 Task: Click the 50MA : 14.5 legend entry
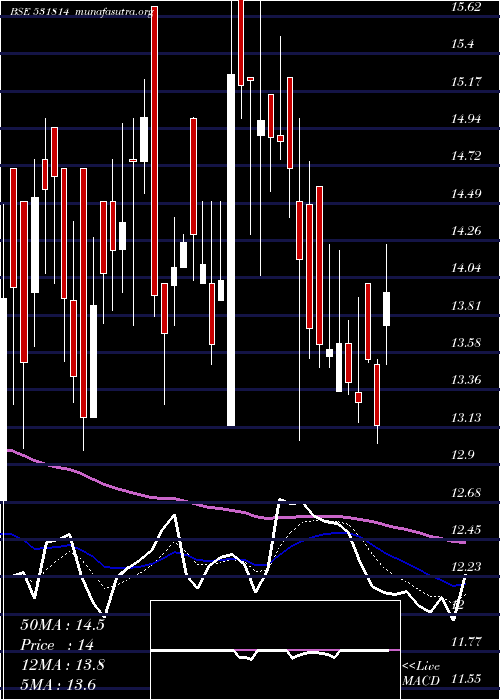point(62,625)
